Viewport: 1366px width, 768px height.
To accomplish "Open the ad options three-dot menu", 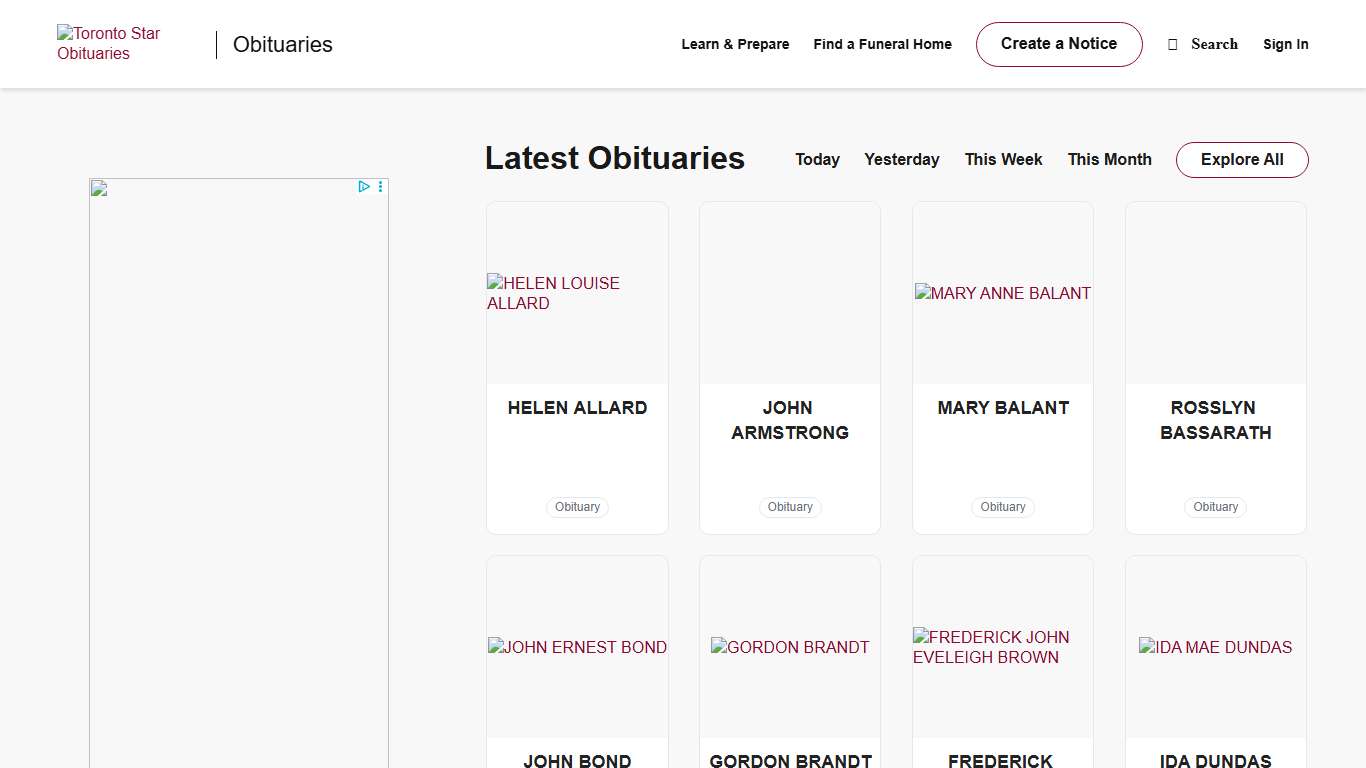I will (380, 187).
